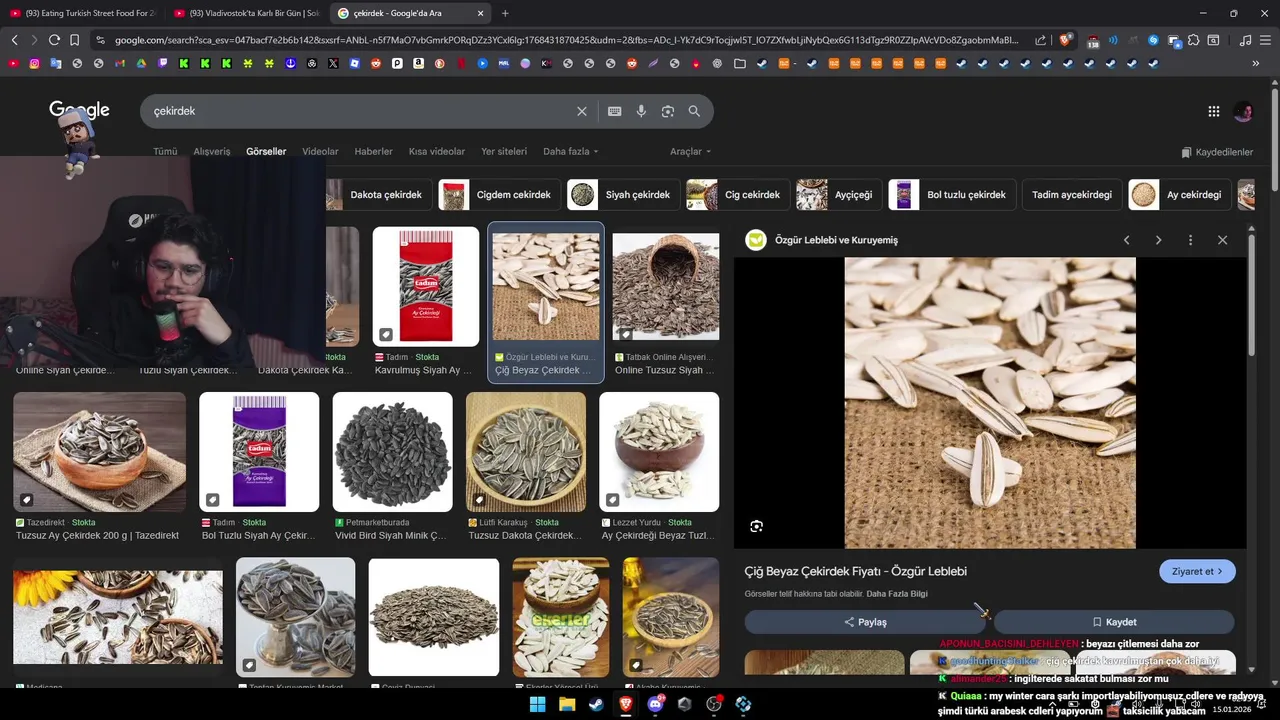Submit search with the magnifier icon
This screenshot has height=720, width=1280.
point(694,111)
